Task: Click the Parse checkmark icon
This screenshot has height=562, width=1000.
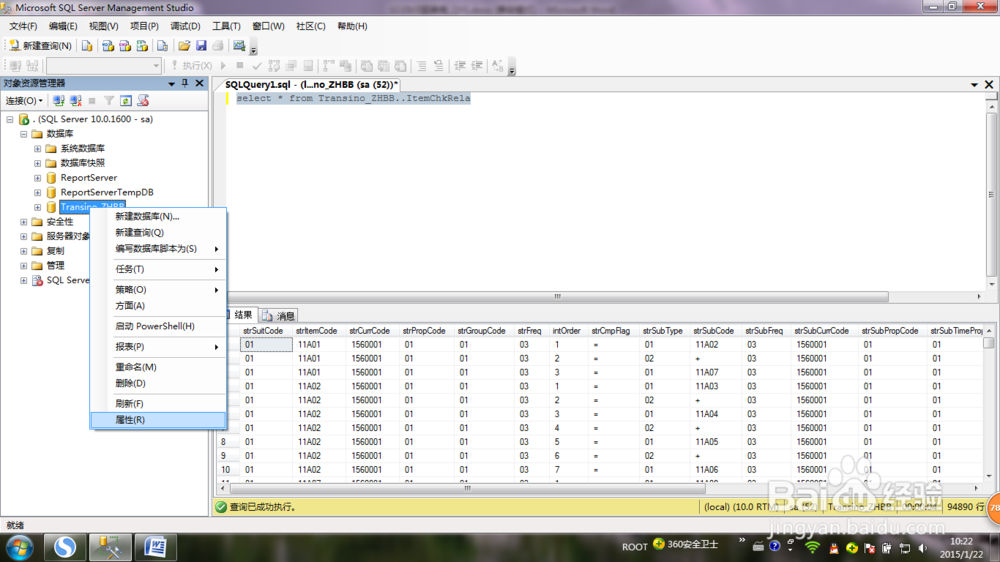Action: [257, 66]
